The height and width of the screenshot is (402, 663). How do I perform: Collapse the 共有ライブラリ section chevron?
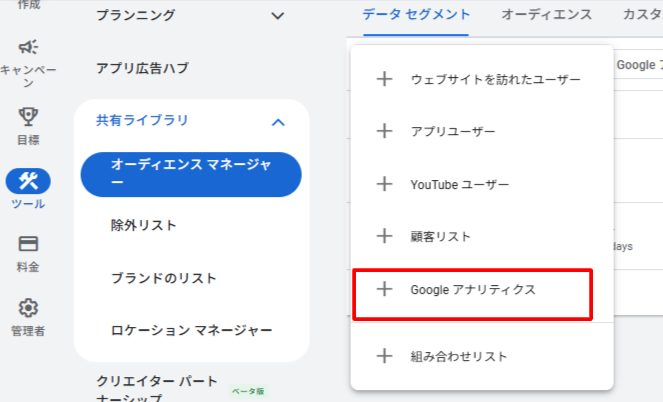[x=278, y=121]
